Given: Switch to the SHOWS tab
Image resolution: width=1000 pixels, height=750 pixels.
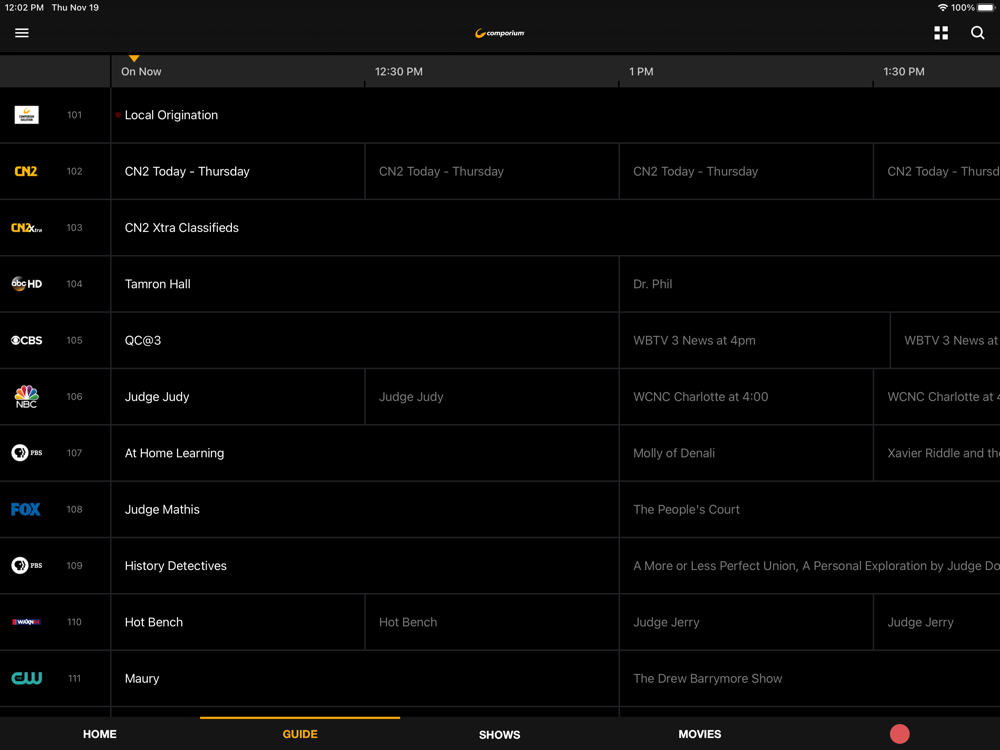Looking at the screenshot, I should (499, 735).
